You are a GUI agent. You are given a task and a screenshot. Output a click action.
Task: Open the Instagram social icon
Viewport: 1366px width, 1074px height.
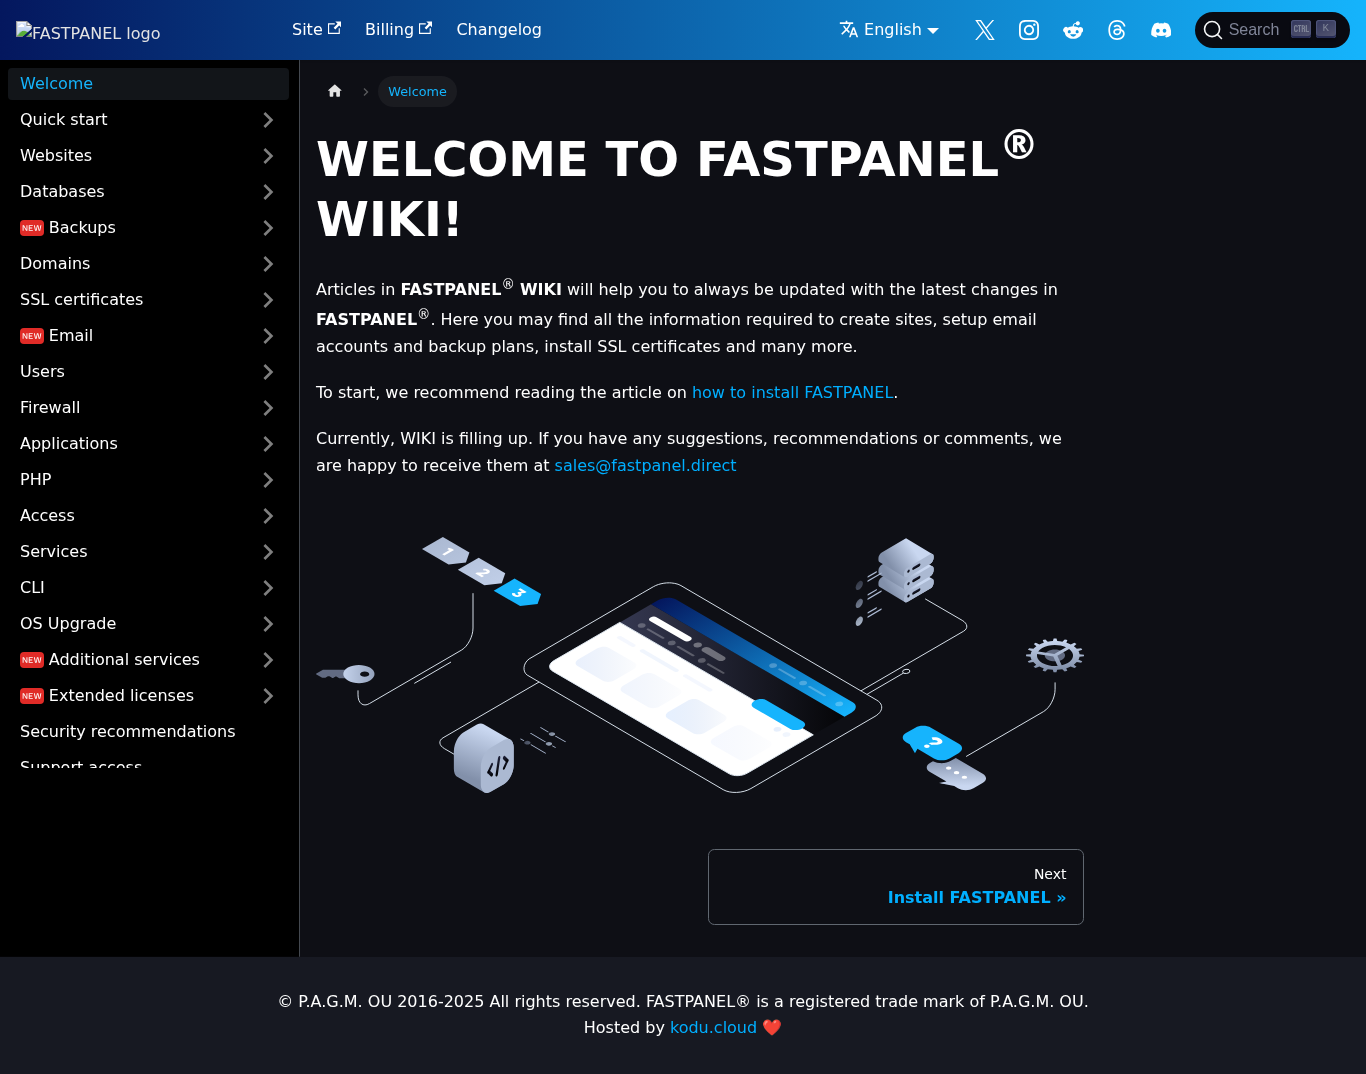tap(1029, 30)
